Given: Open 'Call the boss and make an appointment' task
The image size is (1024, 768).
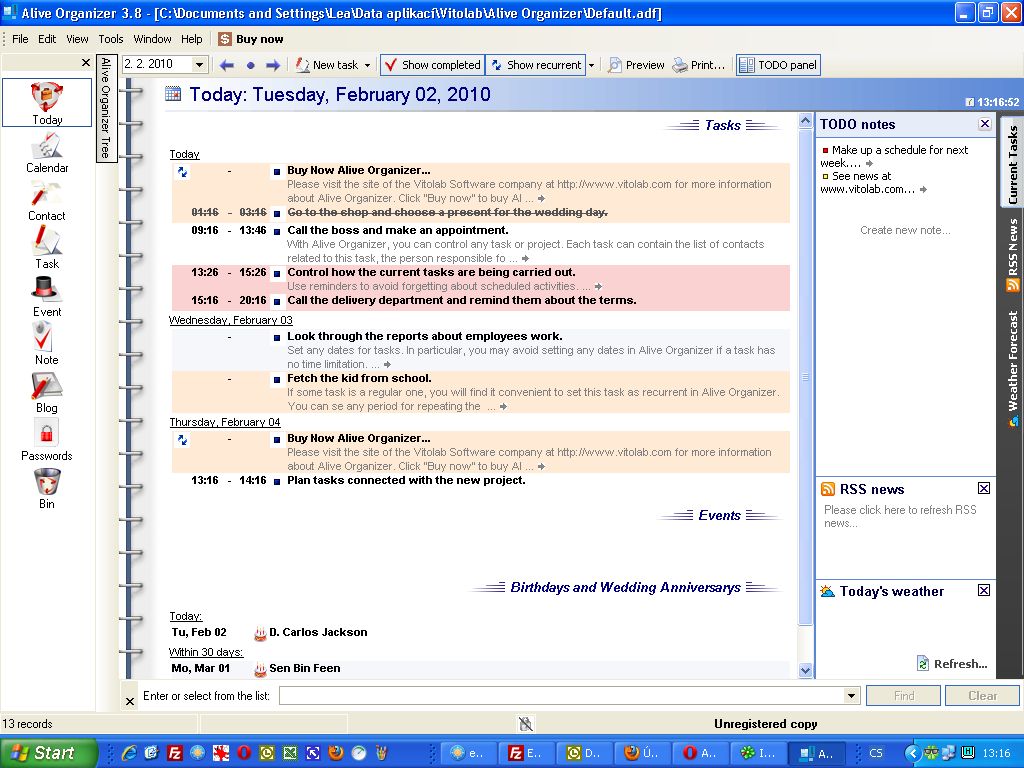Looking at the screenshot, I should coord(398,230).
